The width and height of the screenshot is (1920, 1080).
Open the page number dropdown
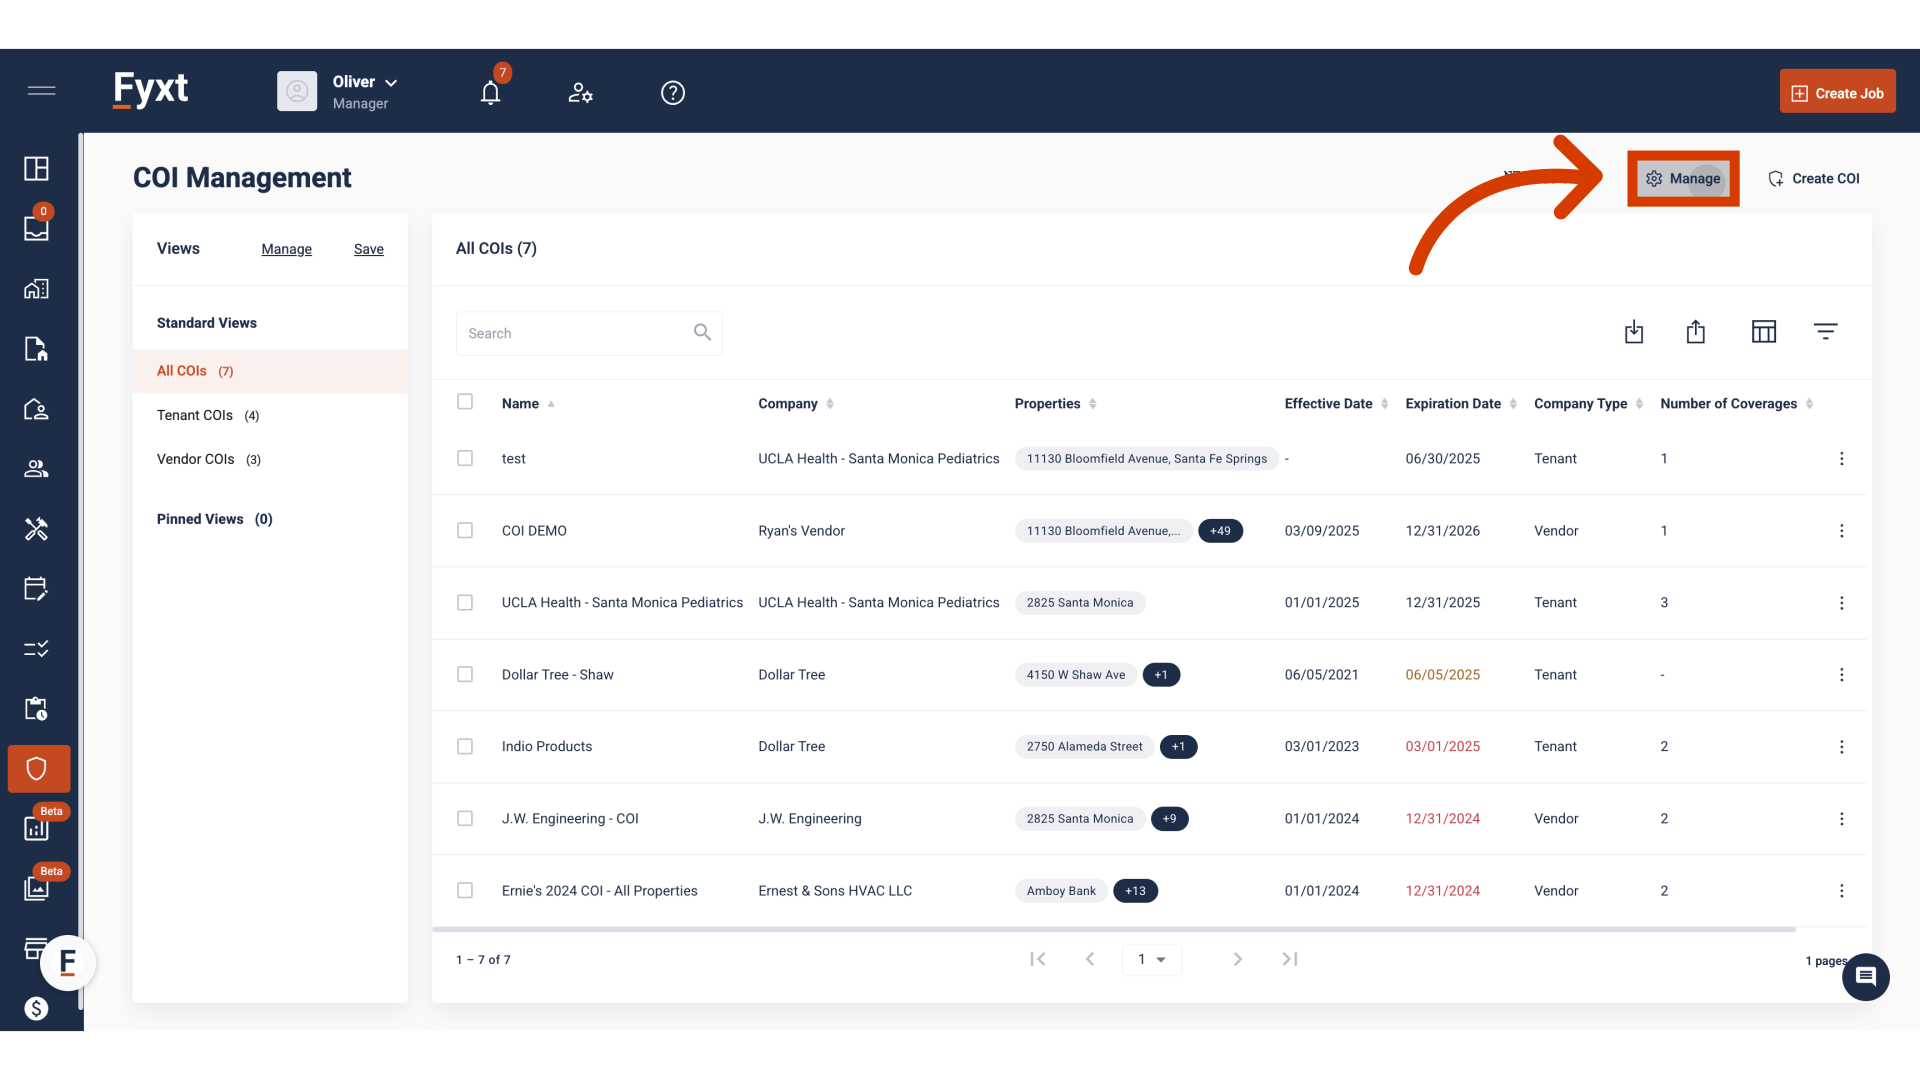[x=1152, y=960]
